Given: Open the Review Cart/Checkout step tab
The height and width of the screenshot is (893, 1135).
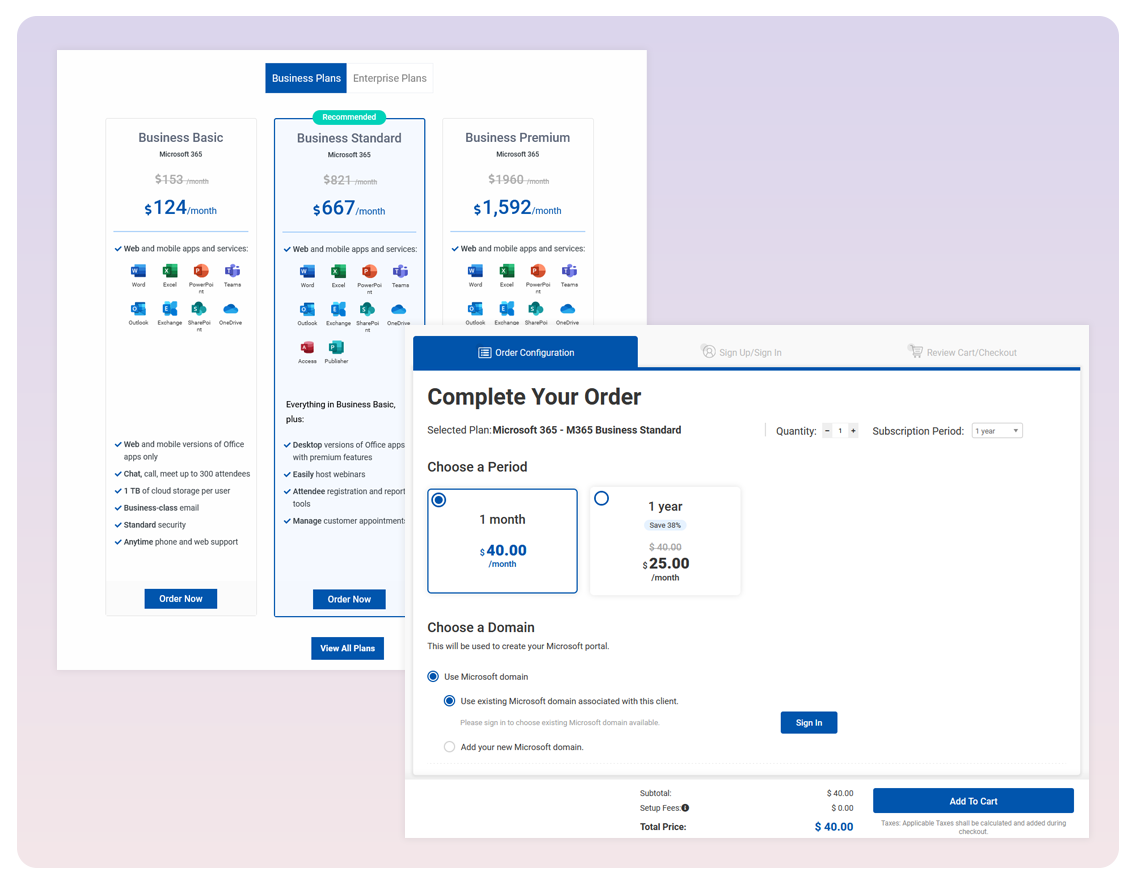Looking at the screenshot, I should pos(962,352).
